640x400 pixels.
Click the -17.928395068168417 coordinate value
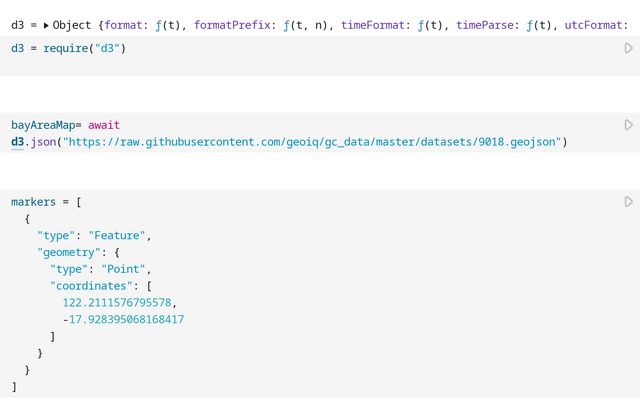[x=124, y=320]
